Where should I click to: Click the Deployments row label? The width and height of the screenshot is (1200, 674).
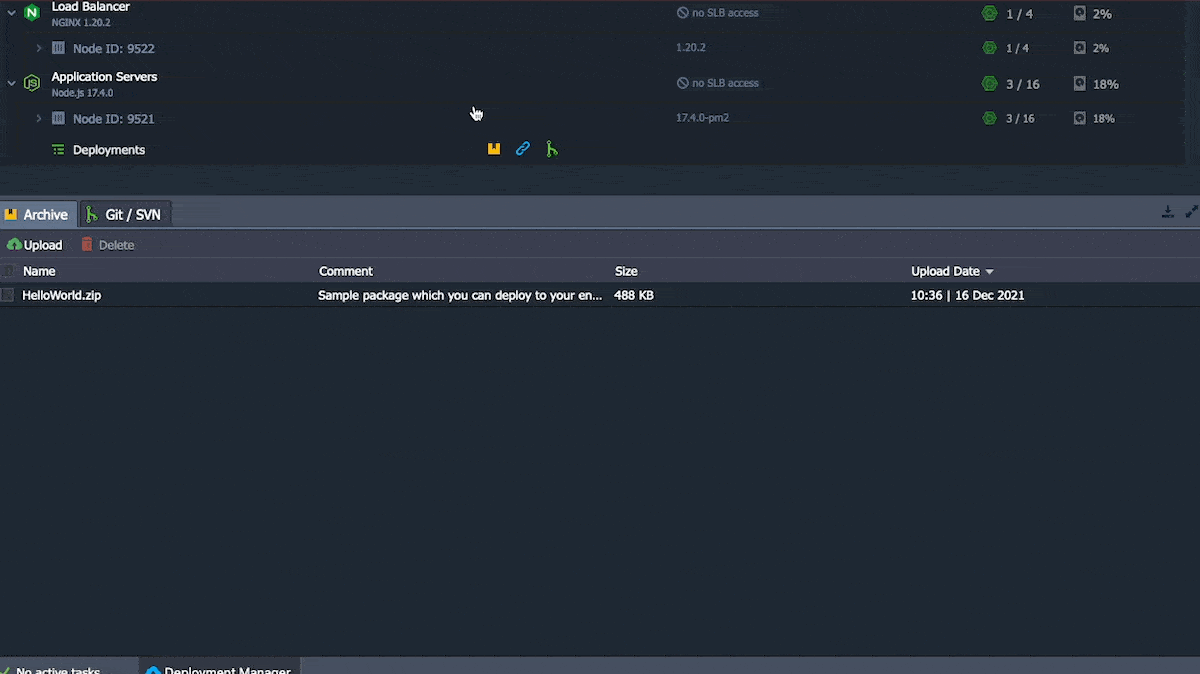tap(109, 150)
